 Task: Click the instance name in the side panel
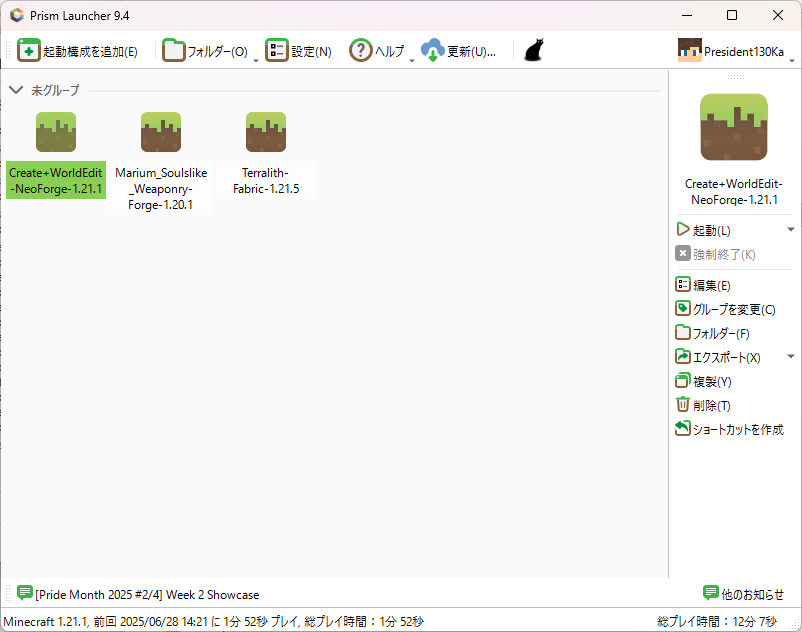tap(734, 192)
